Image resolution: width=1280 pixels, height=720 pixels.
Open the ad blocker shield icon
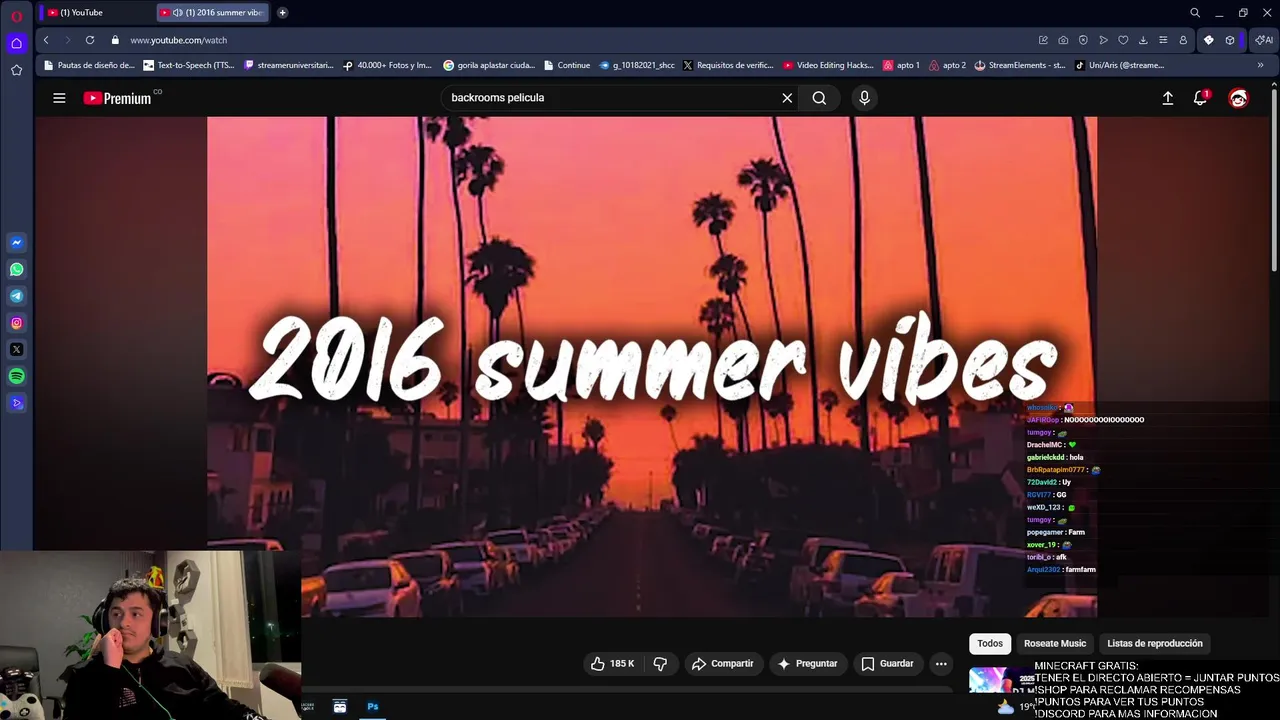[1083, 40]
